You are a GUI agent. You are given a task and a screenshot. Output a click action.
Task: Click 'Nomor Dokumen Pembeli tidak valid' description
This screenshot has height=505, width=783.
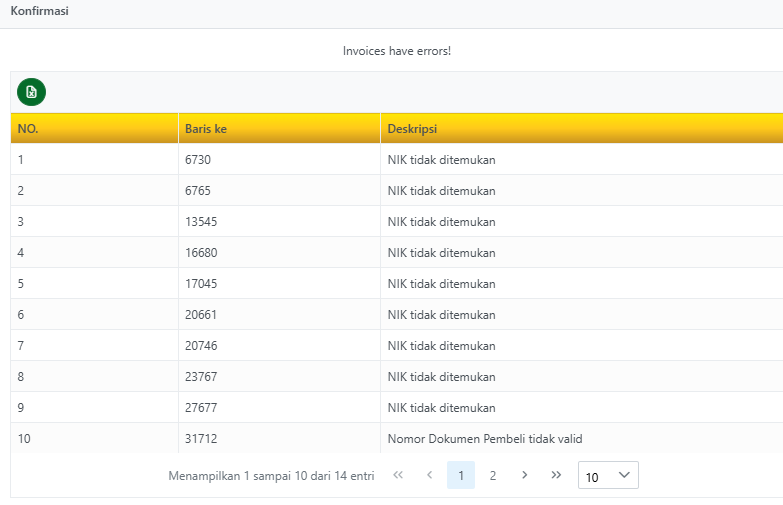point(485,439)
